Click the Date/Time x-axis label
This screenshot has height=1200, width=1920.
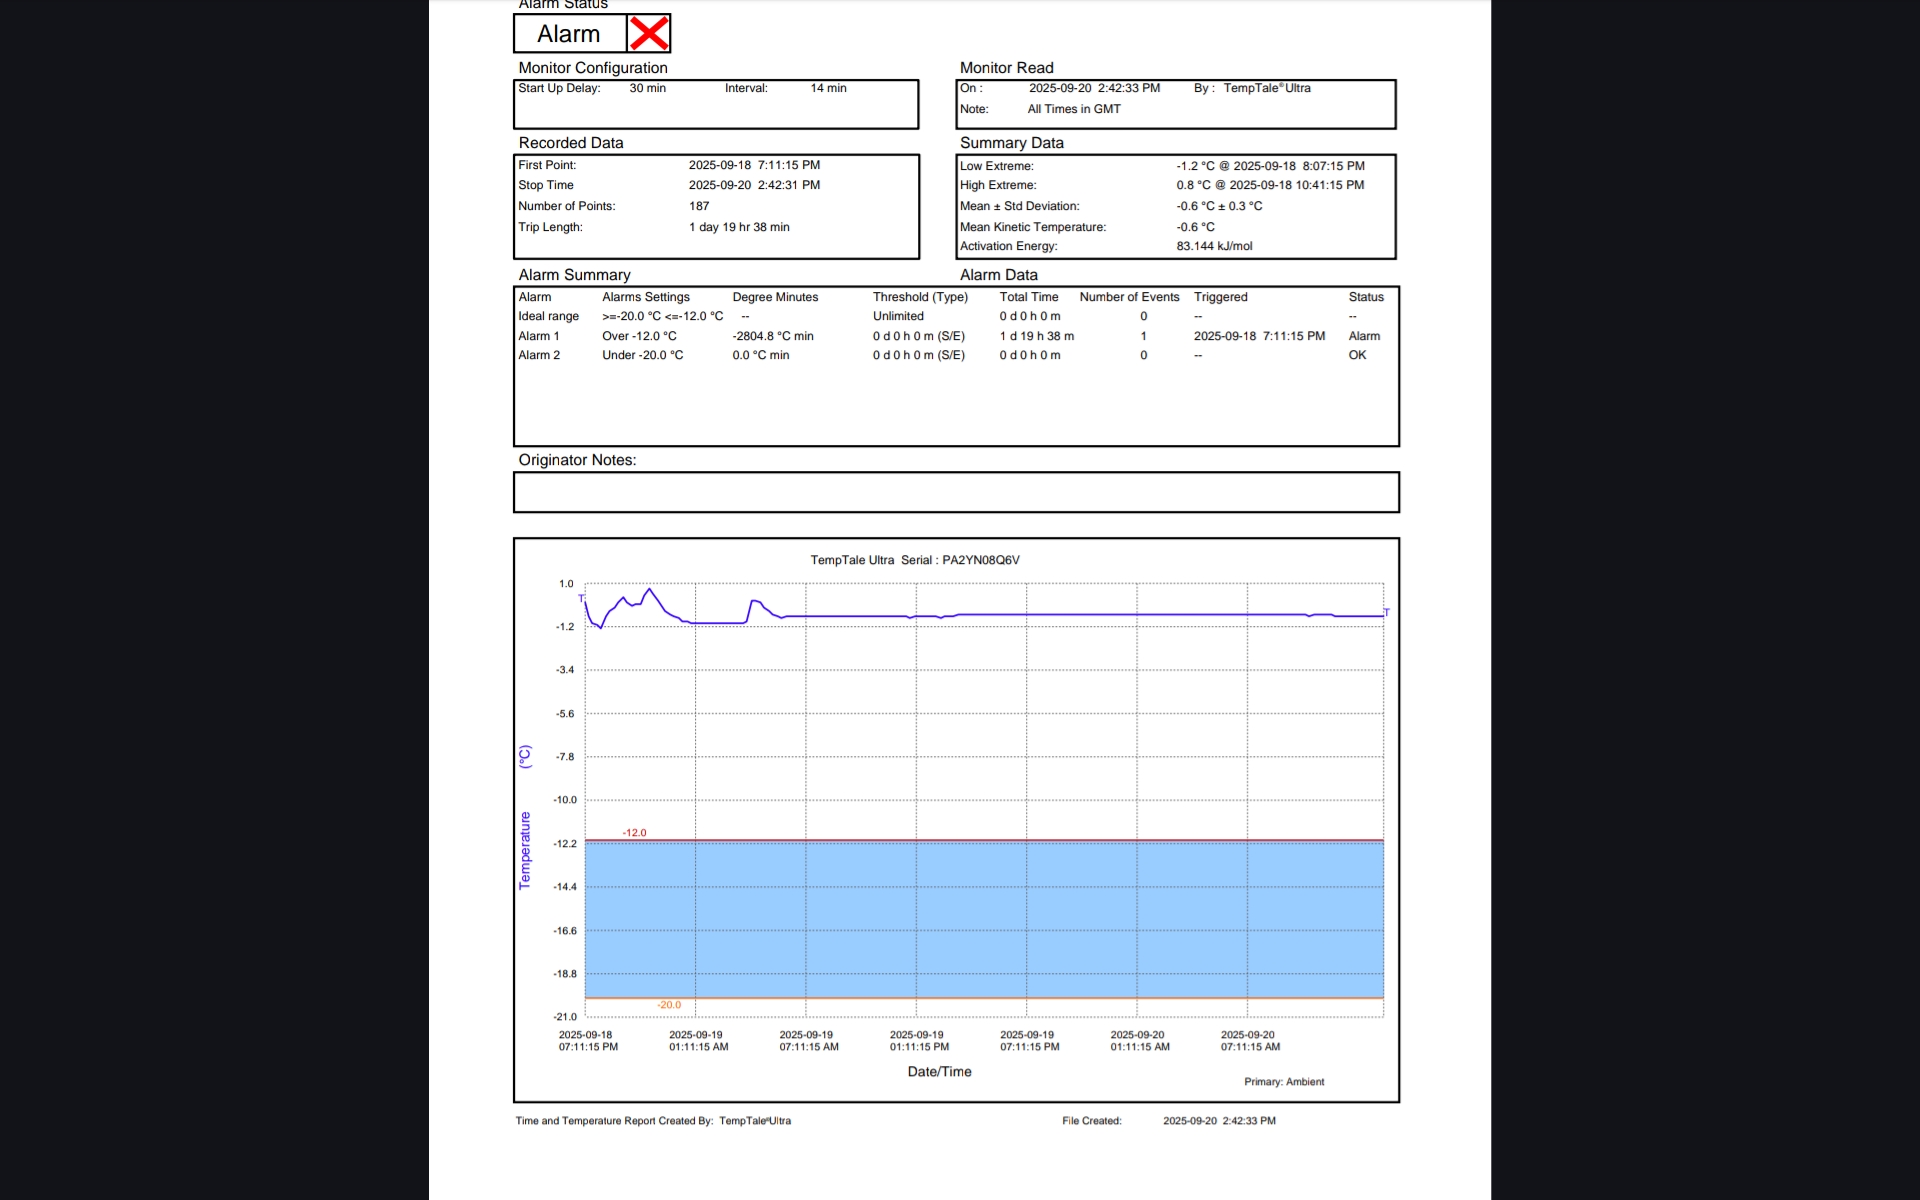click(x=939, y=1071)
